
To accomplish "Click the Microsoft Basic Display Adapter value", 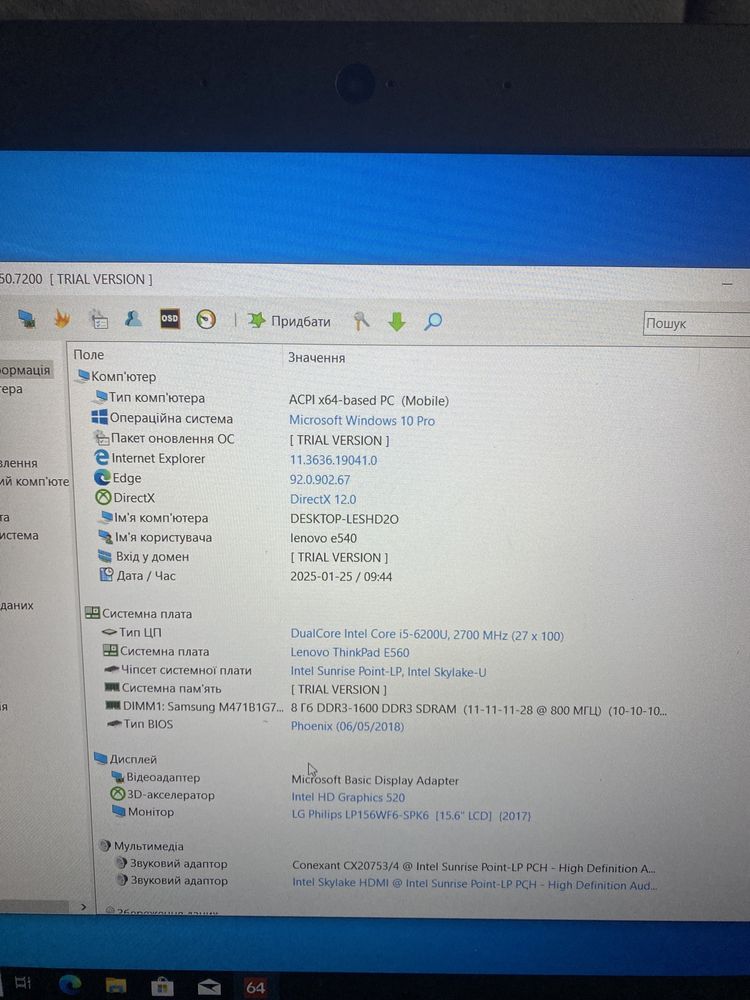I will (375, 781).
